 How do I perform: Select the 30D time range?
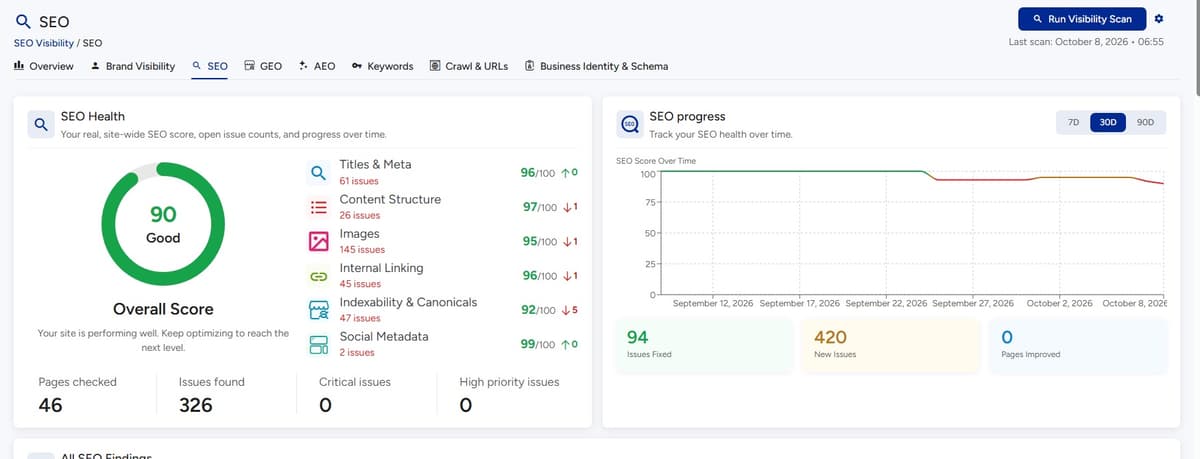pyautogui.click(x=1108, y=122)
